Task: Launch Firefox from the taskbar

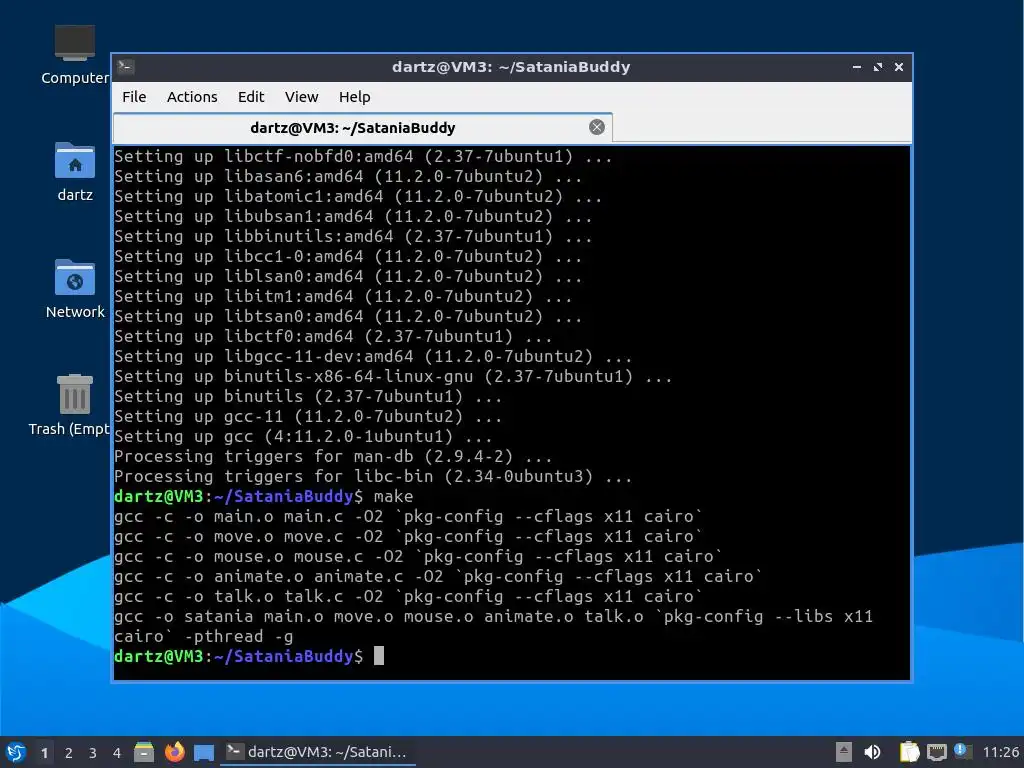Action: (174, 752)
